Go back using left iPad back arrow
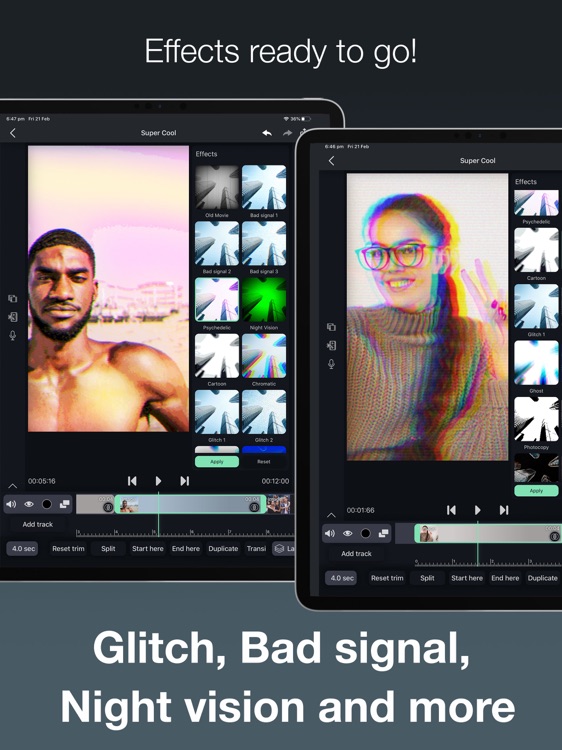This screenshot has height=750, width=562. (13, 133)
